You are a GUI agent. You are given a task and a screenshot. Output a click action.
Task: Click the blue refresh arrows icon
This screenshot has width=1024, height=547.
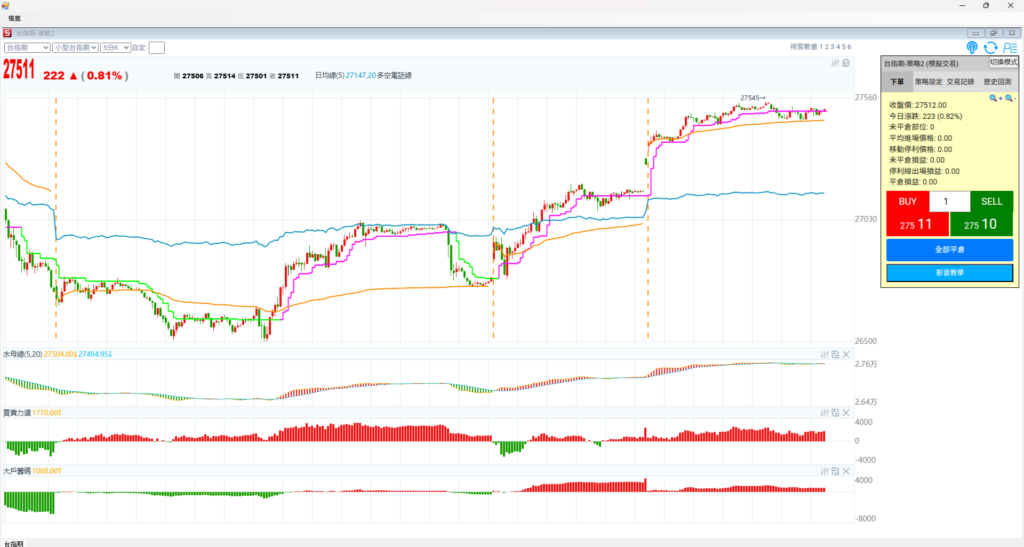pos(990,47)
